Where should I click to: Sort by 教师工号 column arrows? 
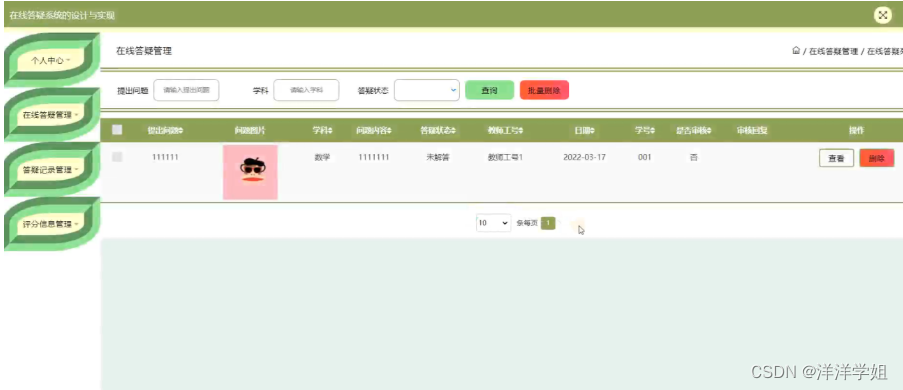pos(521,131)
